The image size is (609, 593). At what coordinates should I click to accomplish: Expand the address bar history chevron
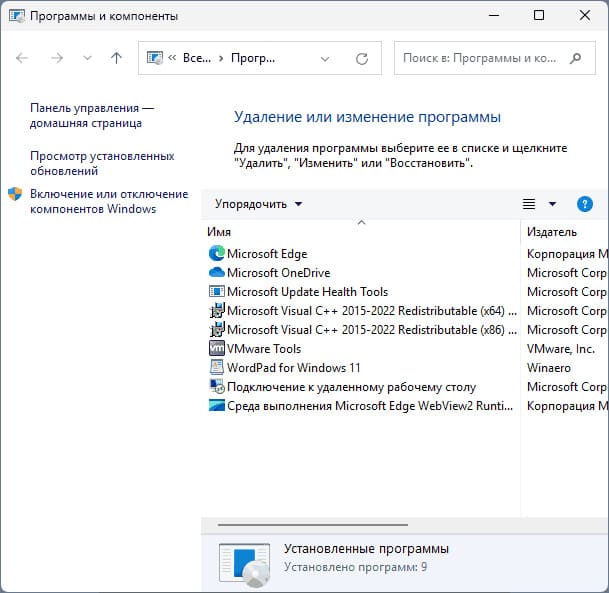tap(325, 59)
